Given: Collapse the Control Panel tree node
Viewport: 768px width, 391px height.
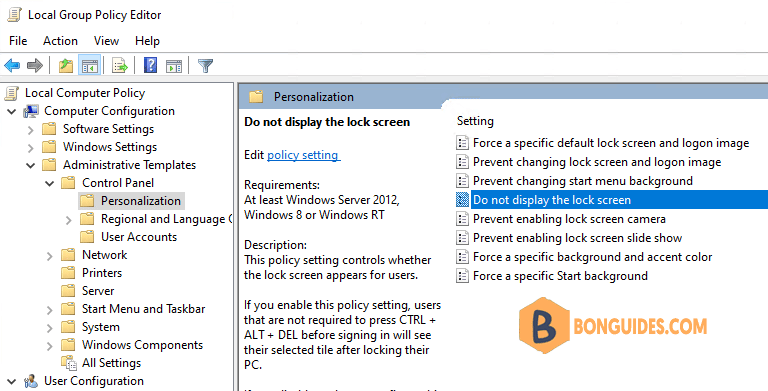Looking at the screenshot, I should point(49,184).
